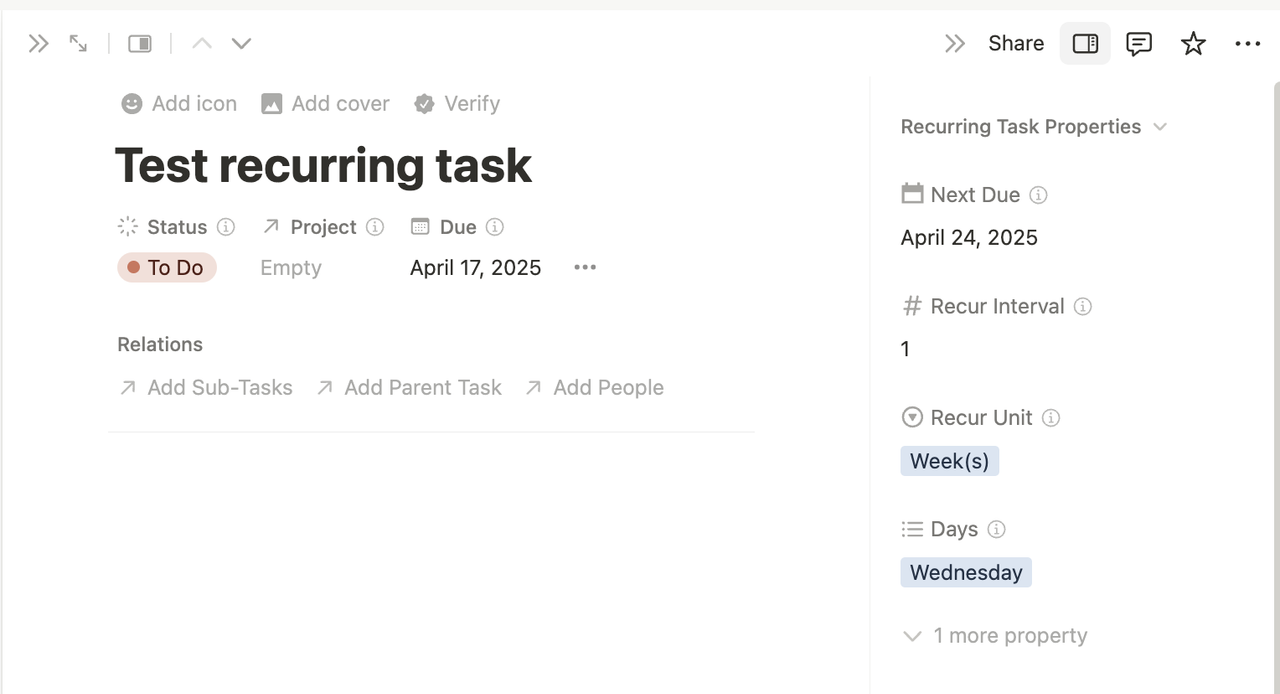
Task: Click Add icon for the page
Action: pos(179,103)
